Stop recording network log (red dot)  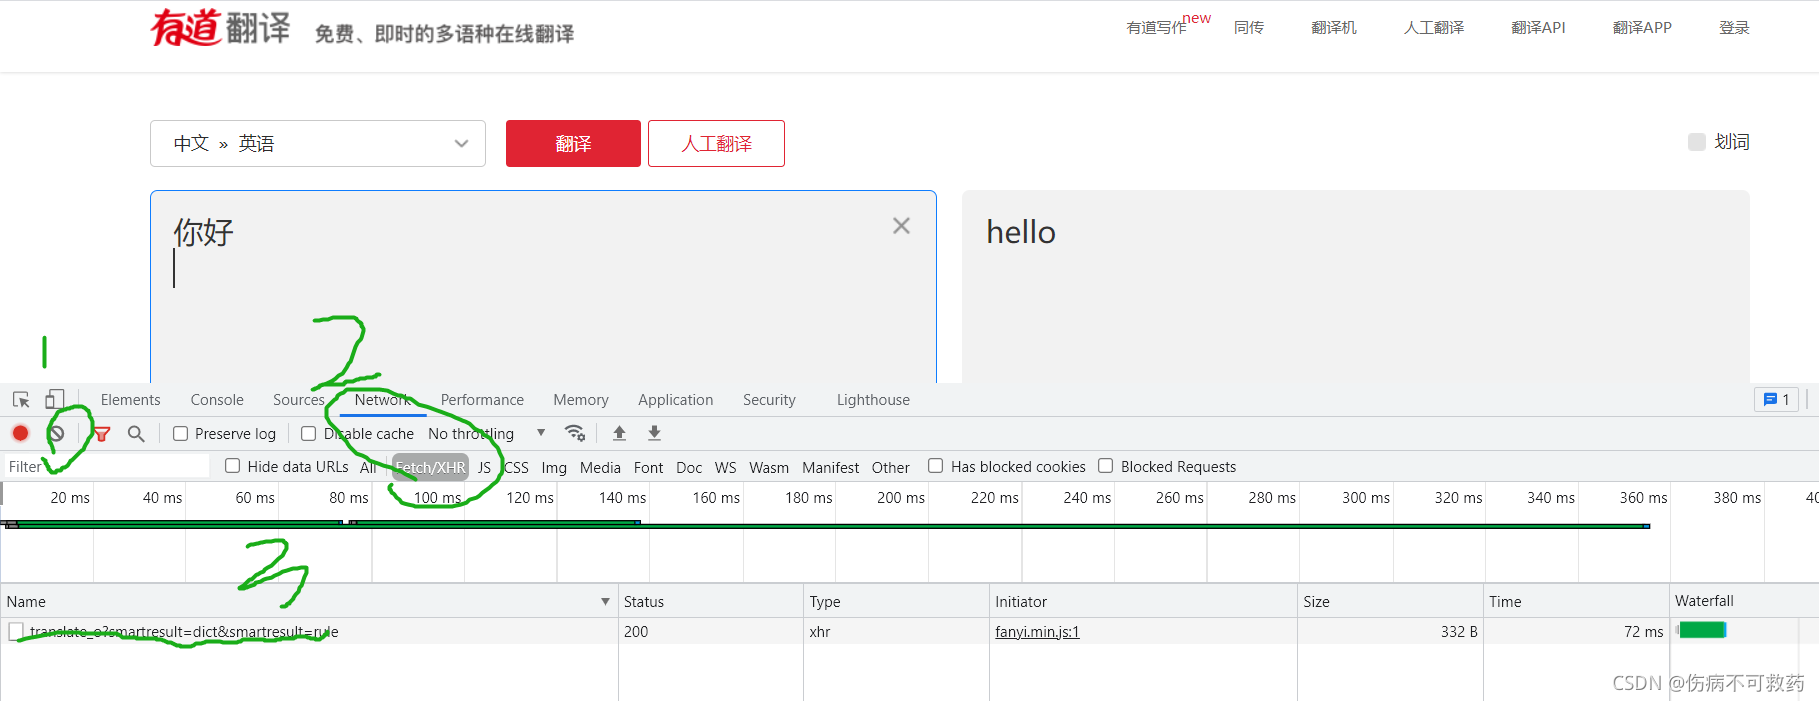pos(20,433)
